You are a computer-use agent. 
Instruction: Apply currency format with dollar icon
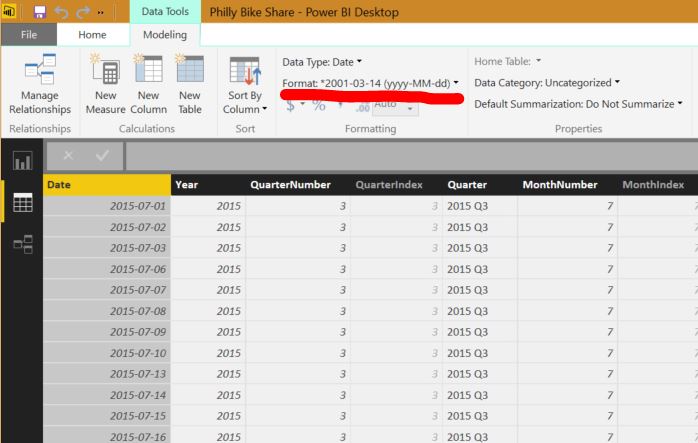coord(291,106)
